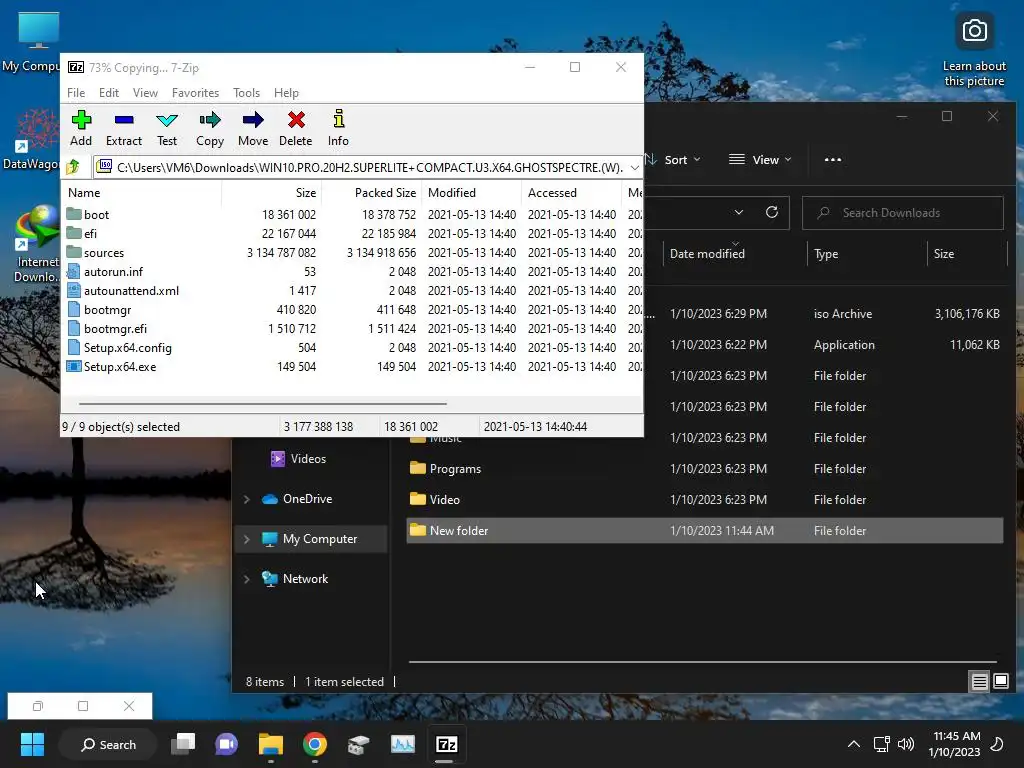The width and height of the screenshot is (1024, 768).
Task: Open the Help menu in 7-Zip
Action: coord(286,93)
